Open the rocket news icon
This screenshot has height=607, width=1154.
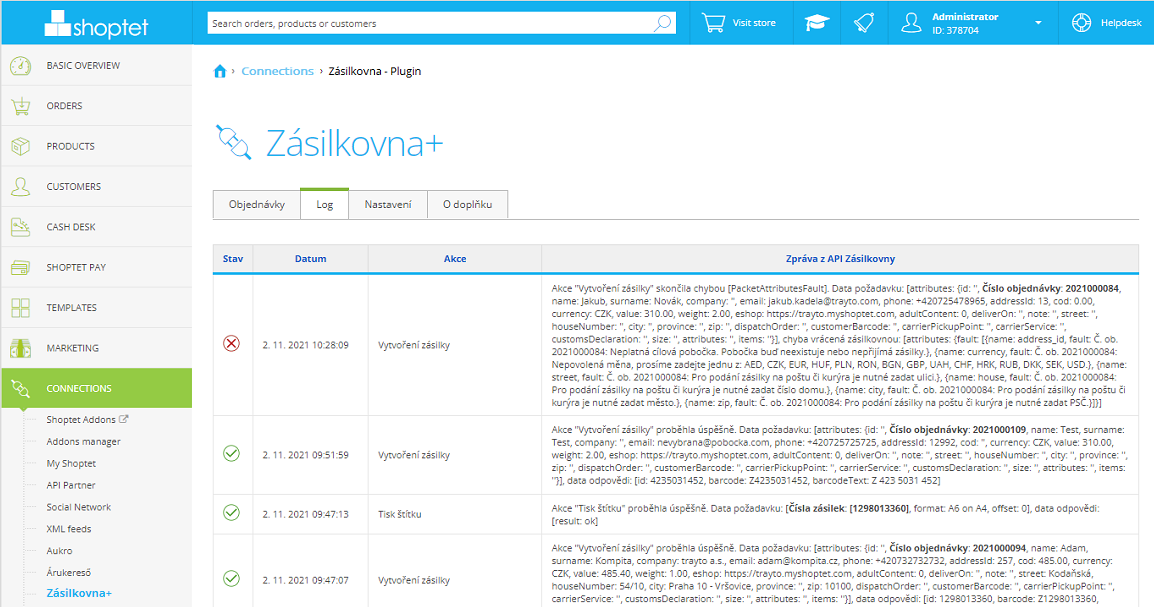864,23
